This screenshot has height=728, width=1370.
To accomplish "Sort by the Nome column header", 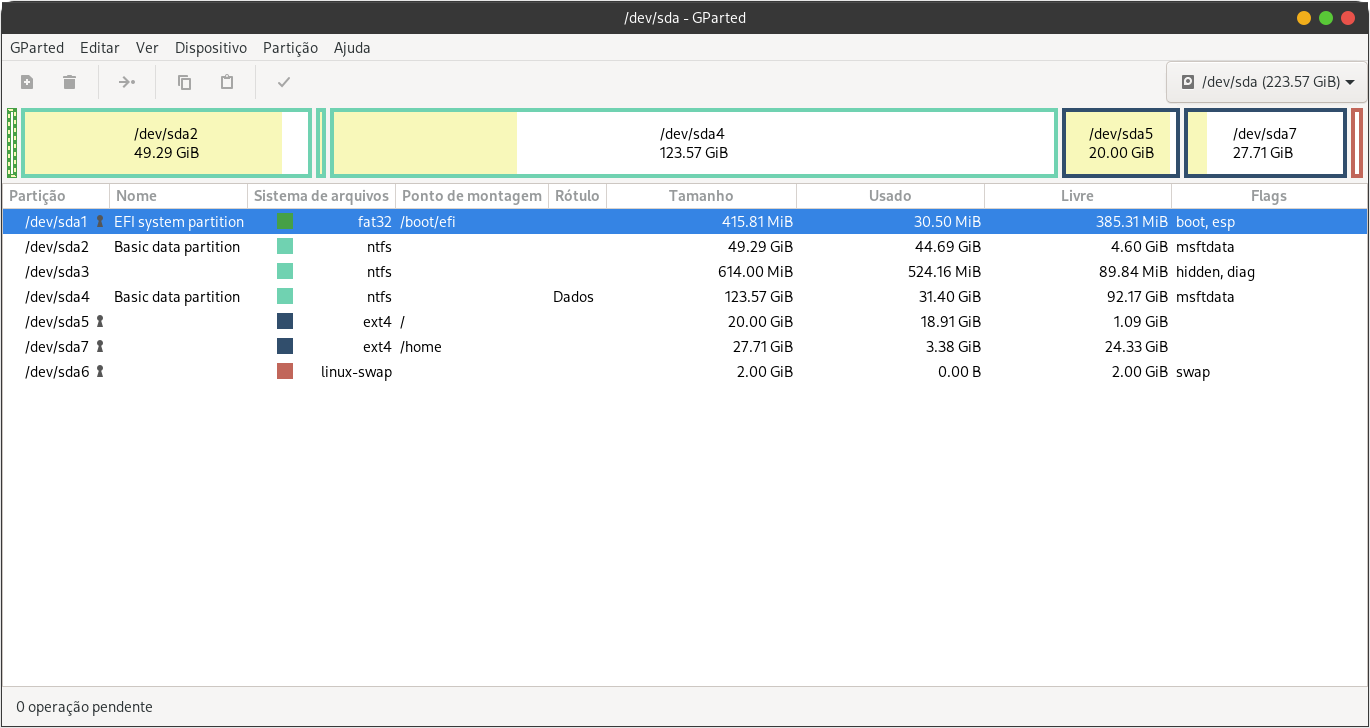I will [x=178, y=196].
